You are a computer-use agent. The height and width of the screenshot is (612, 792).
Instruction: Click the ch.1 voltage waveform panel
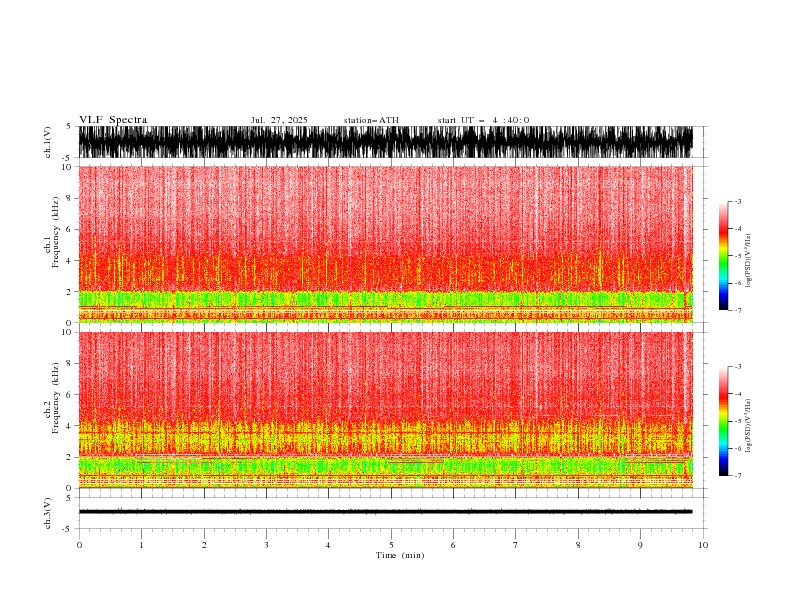(385, 142)
